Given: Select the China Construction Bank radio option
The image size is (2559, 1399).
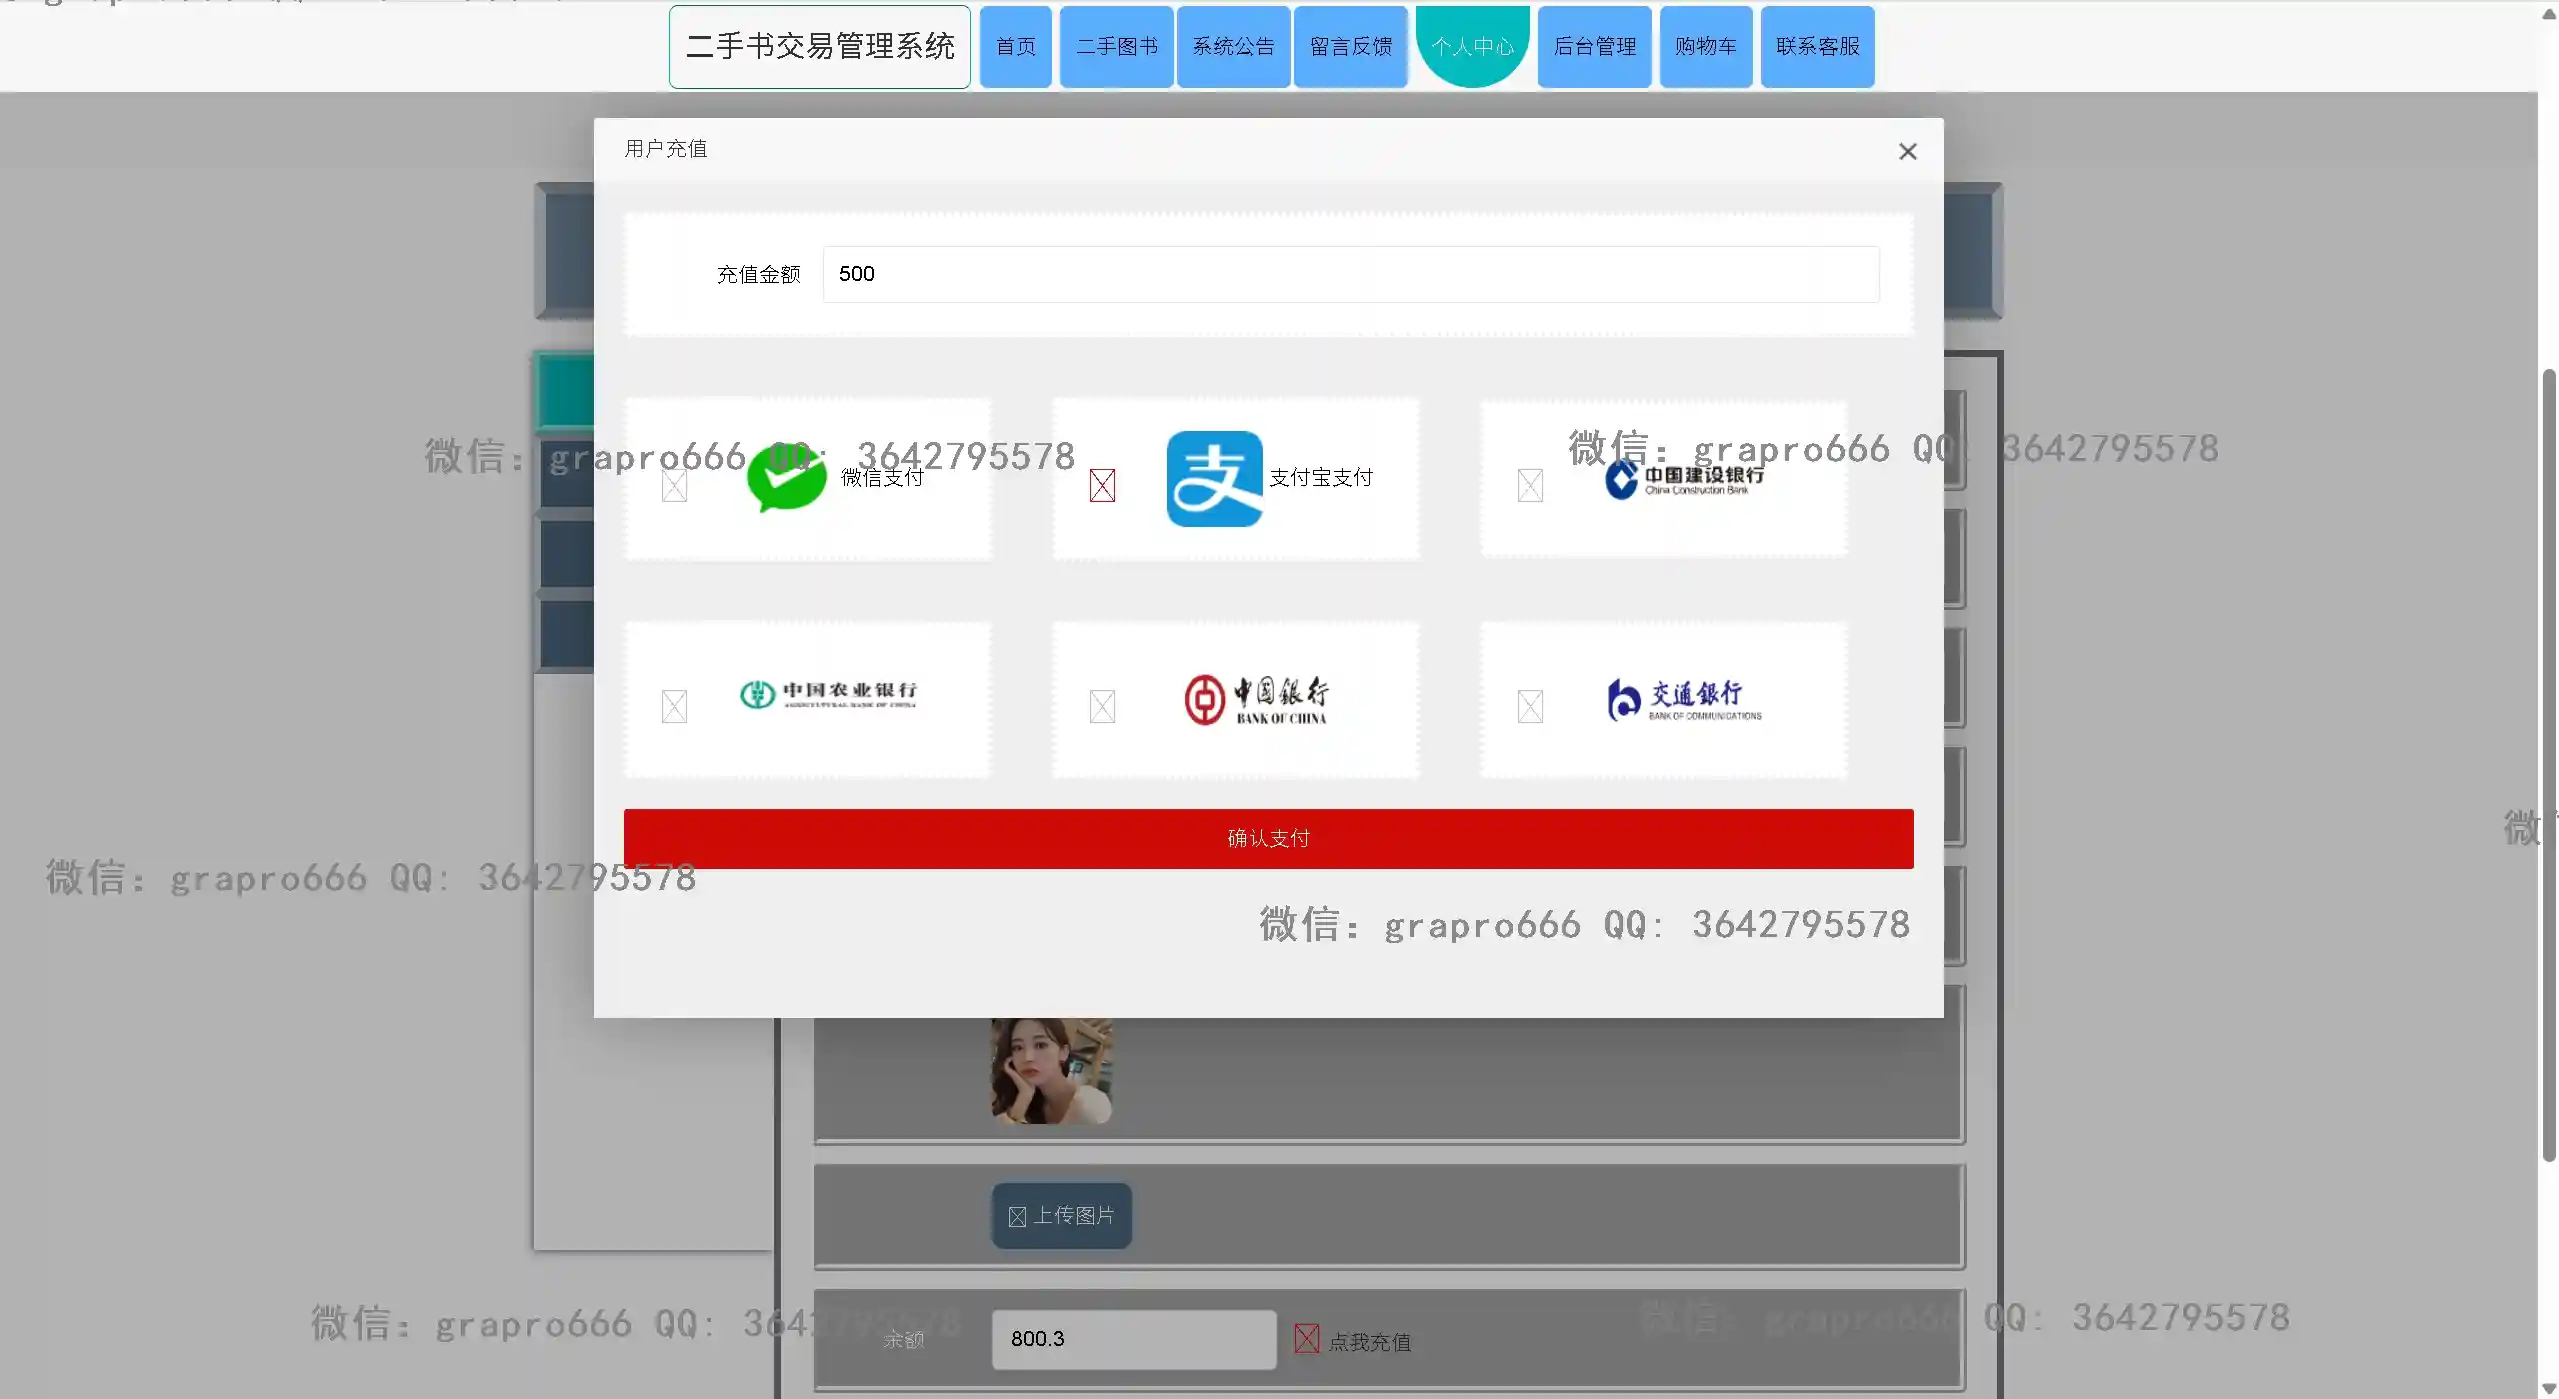Looking at the screenshot, I should 1530,486.
